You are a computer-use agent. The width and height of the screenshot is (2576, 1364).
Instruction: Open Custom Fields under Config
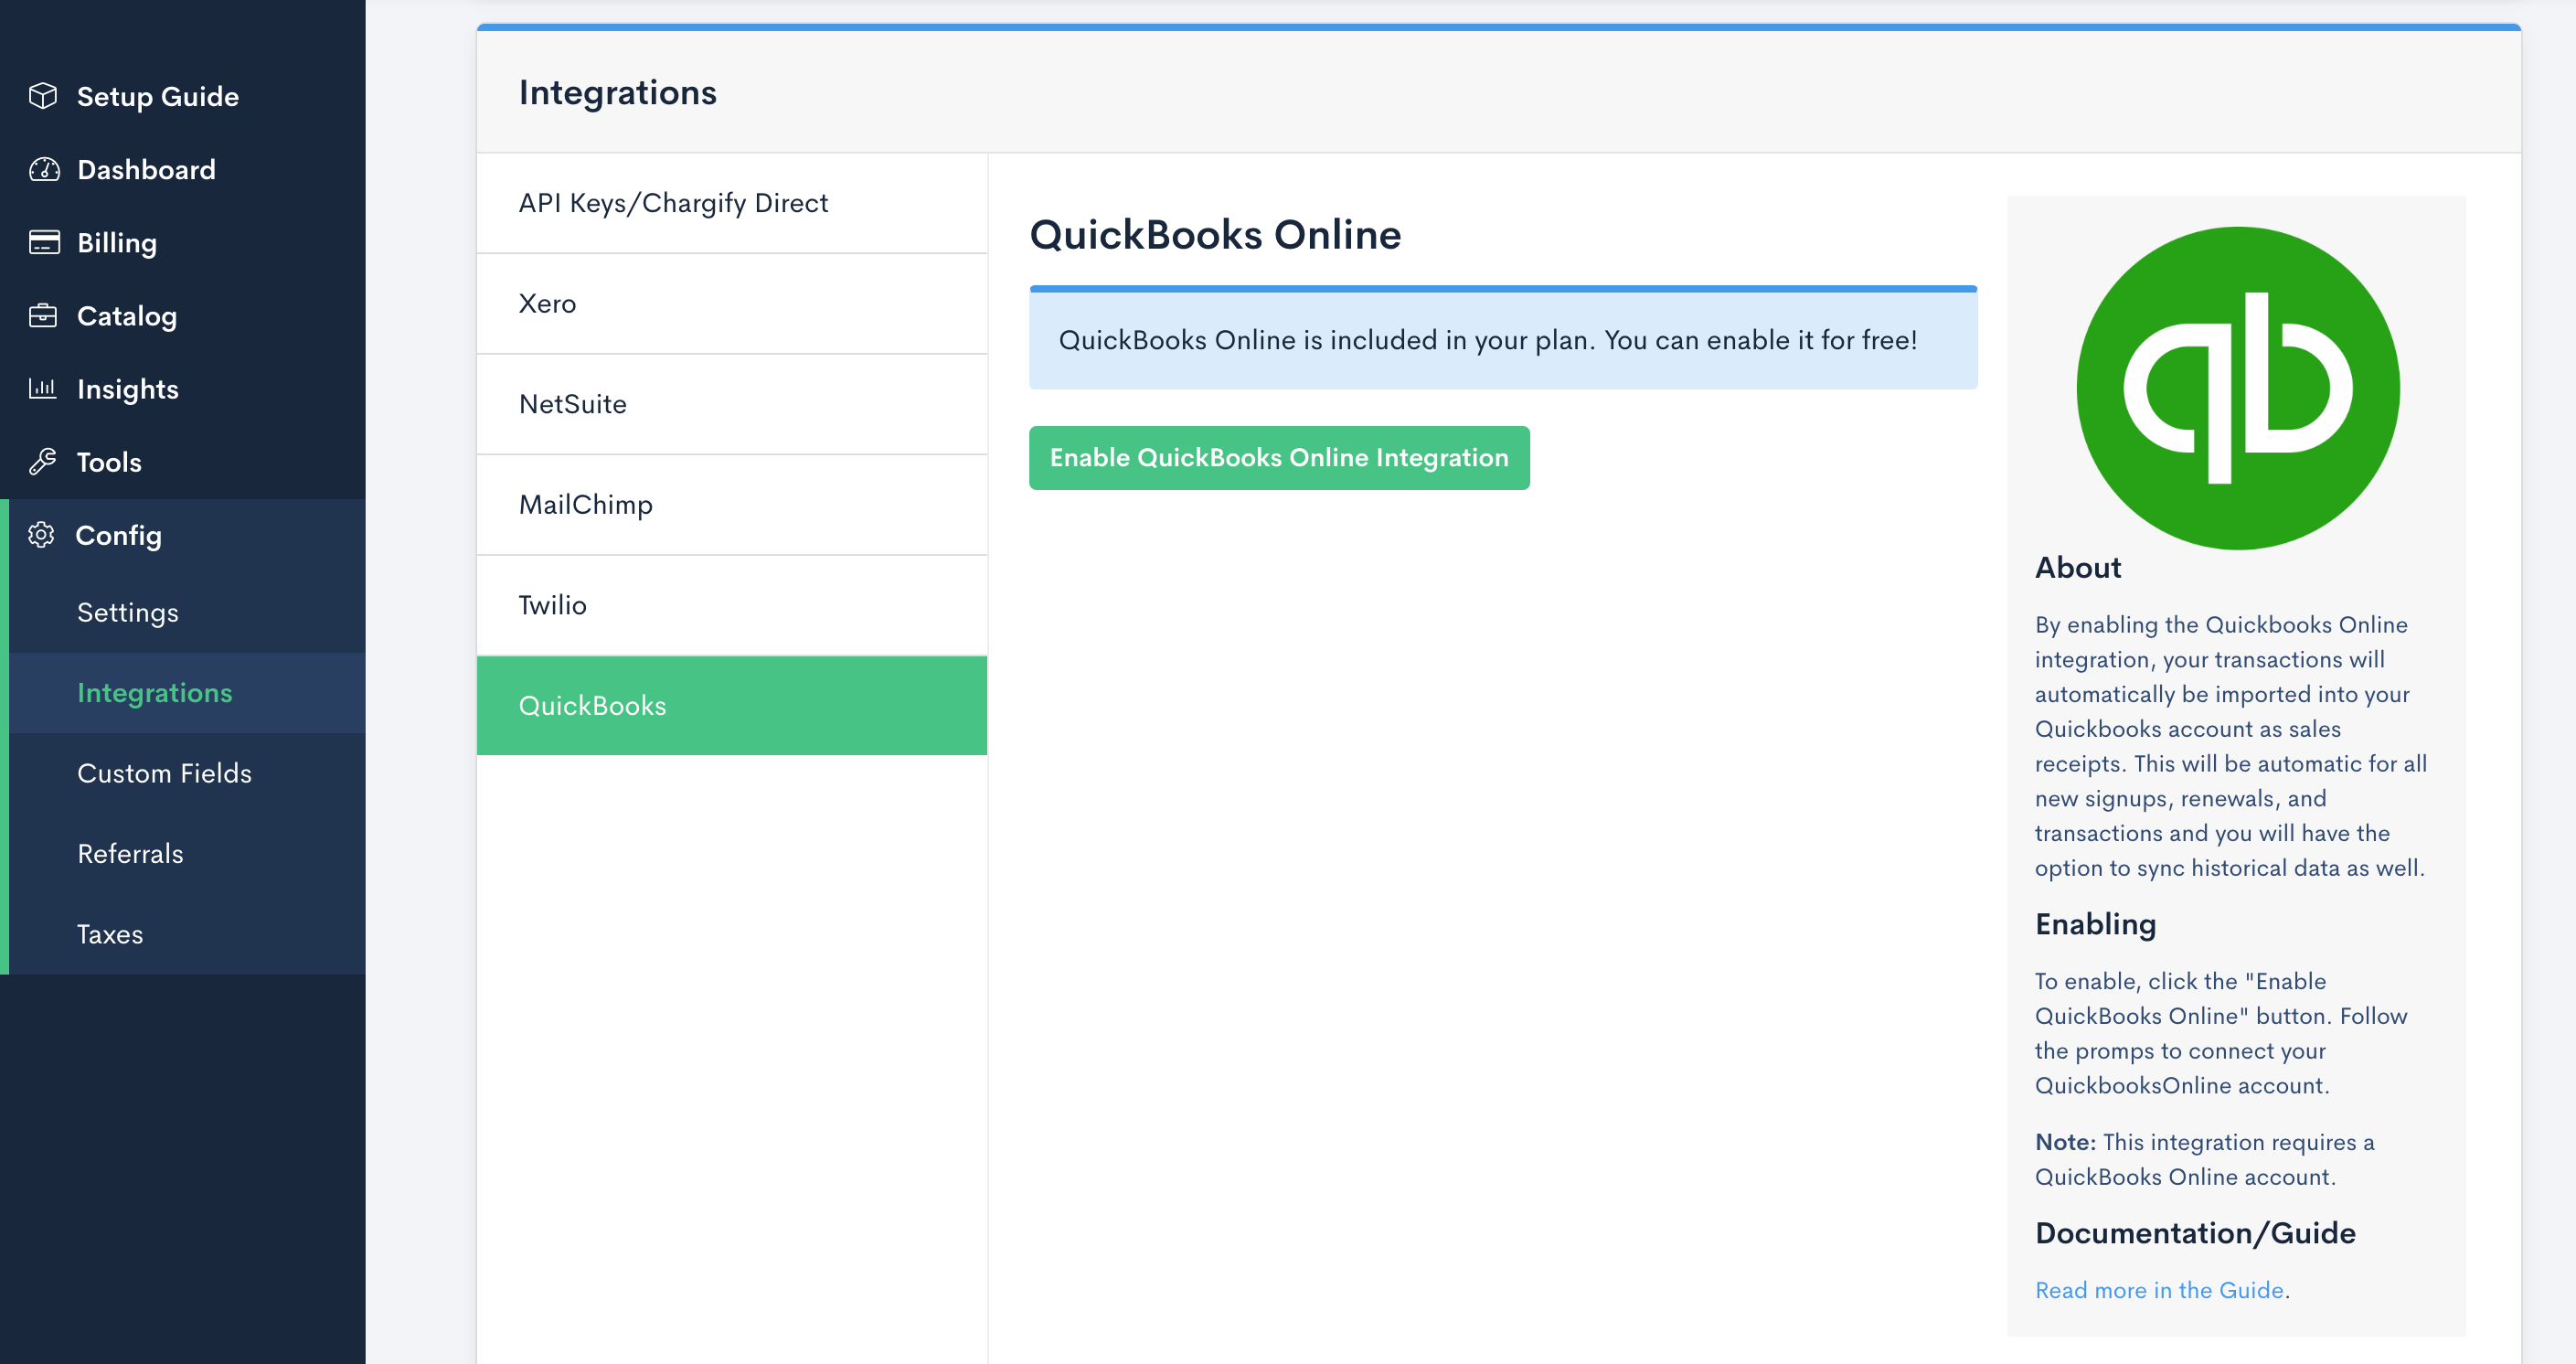[187, 773]
